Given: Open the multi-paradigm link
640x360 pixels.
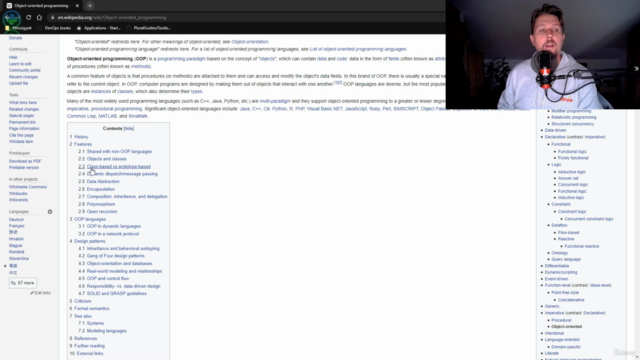Looking at the screenshot, I should (x=275, y=101).
